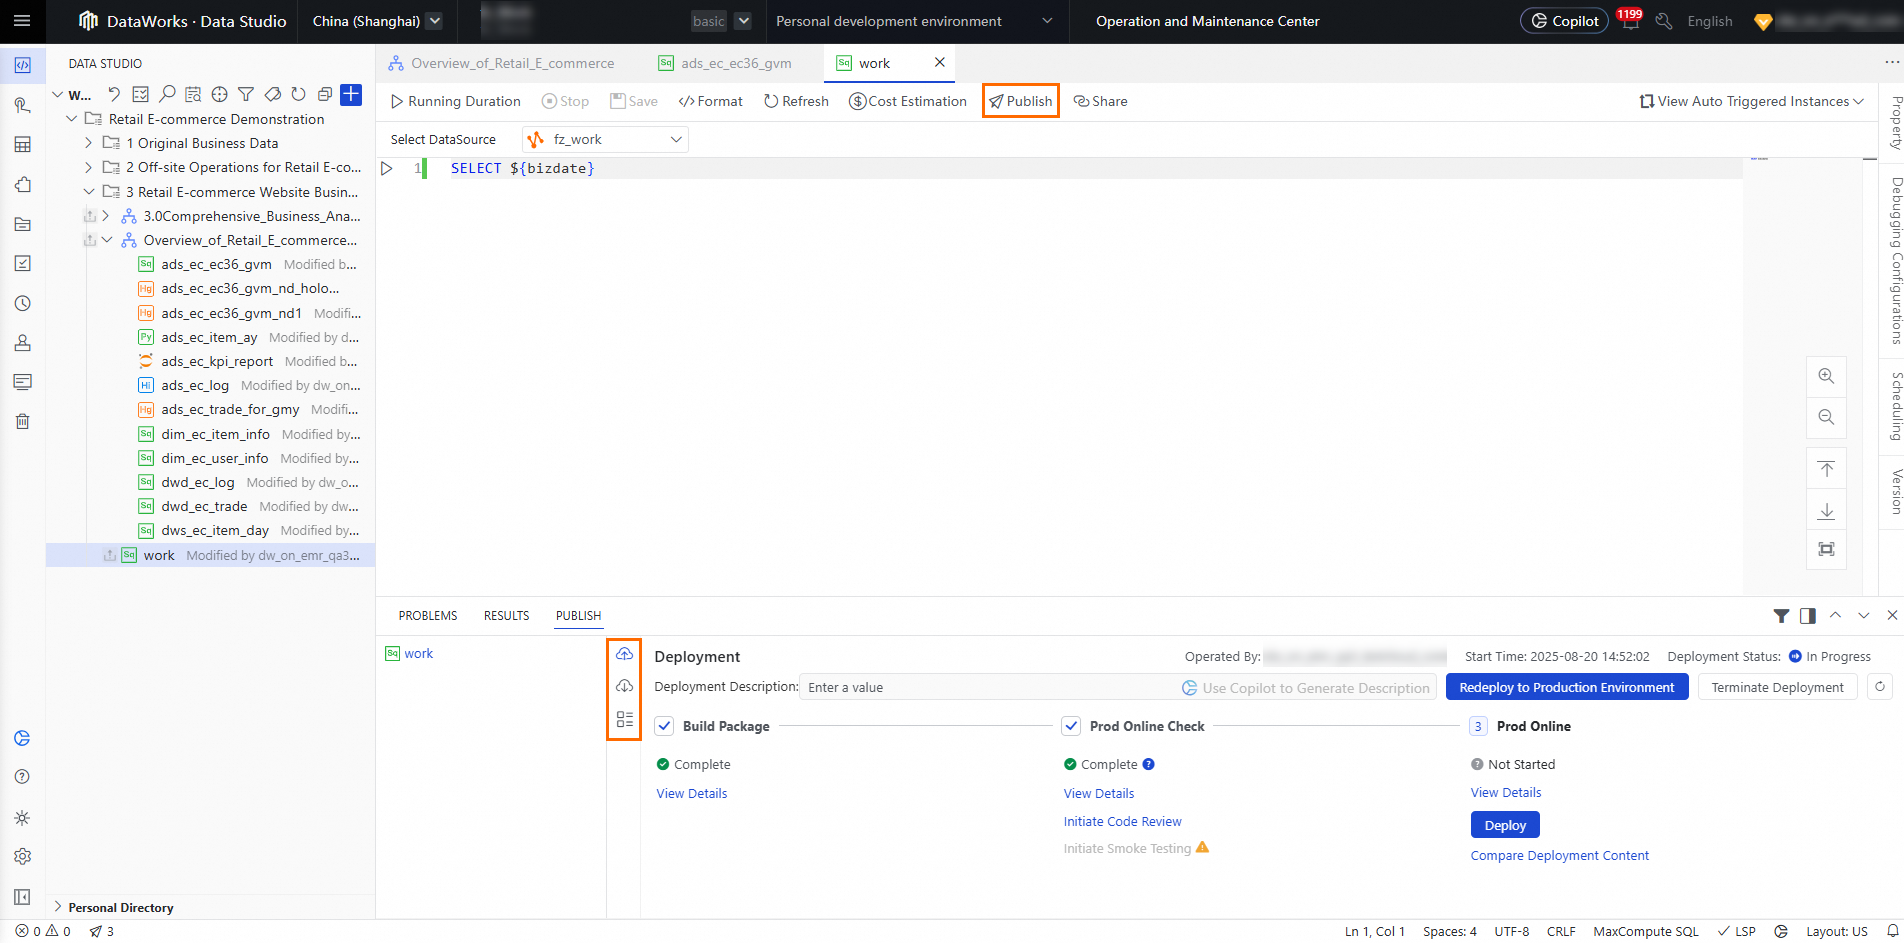
Task: Click the cloud upload icon in publish panel
Action: pos(624,654)
